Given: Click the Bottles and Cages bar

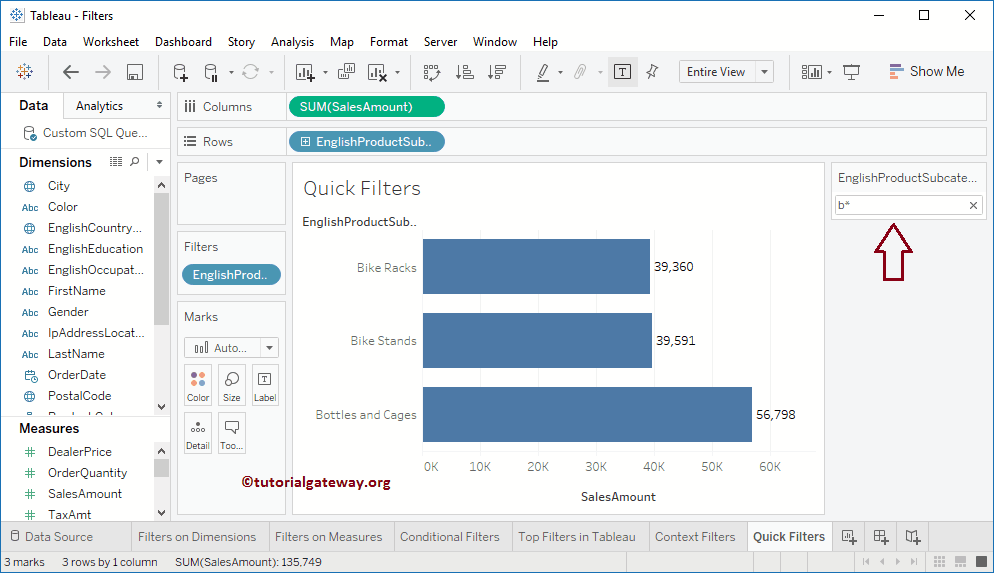Looking at the screenshot, I should (587, 415).
